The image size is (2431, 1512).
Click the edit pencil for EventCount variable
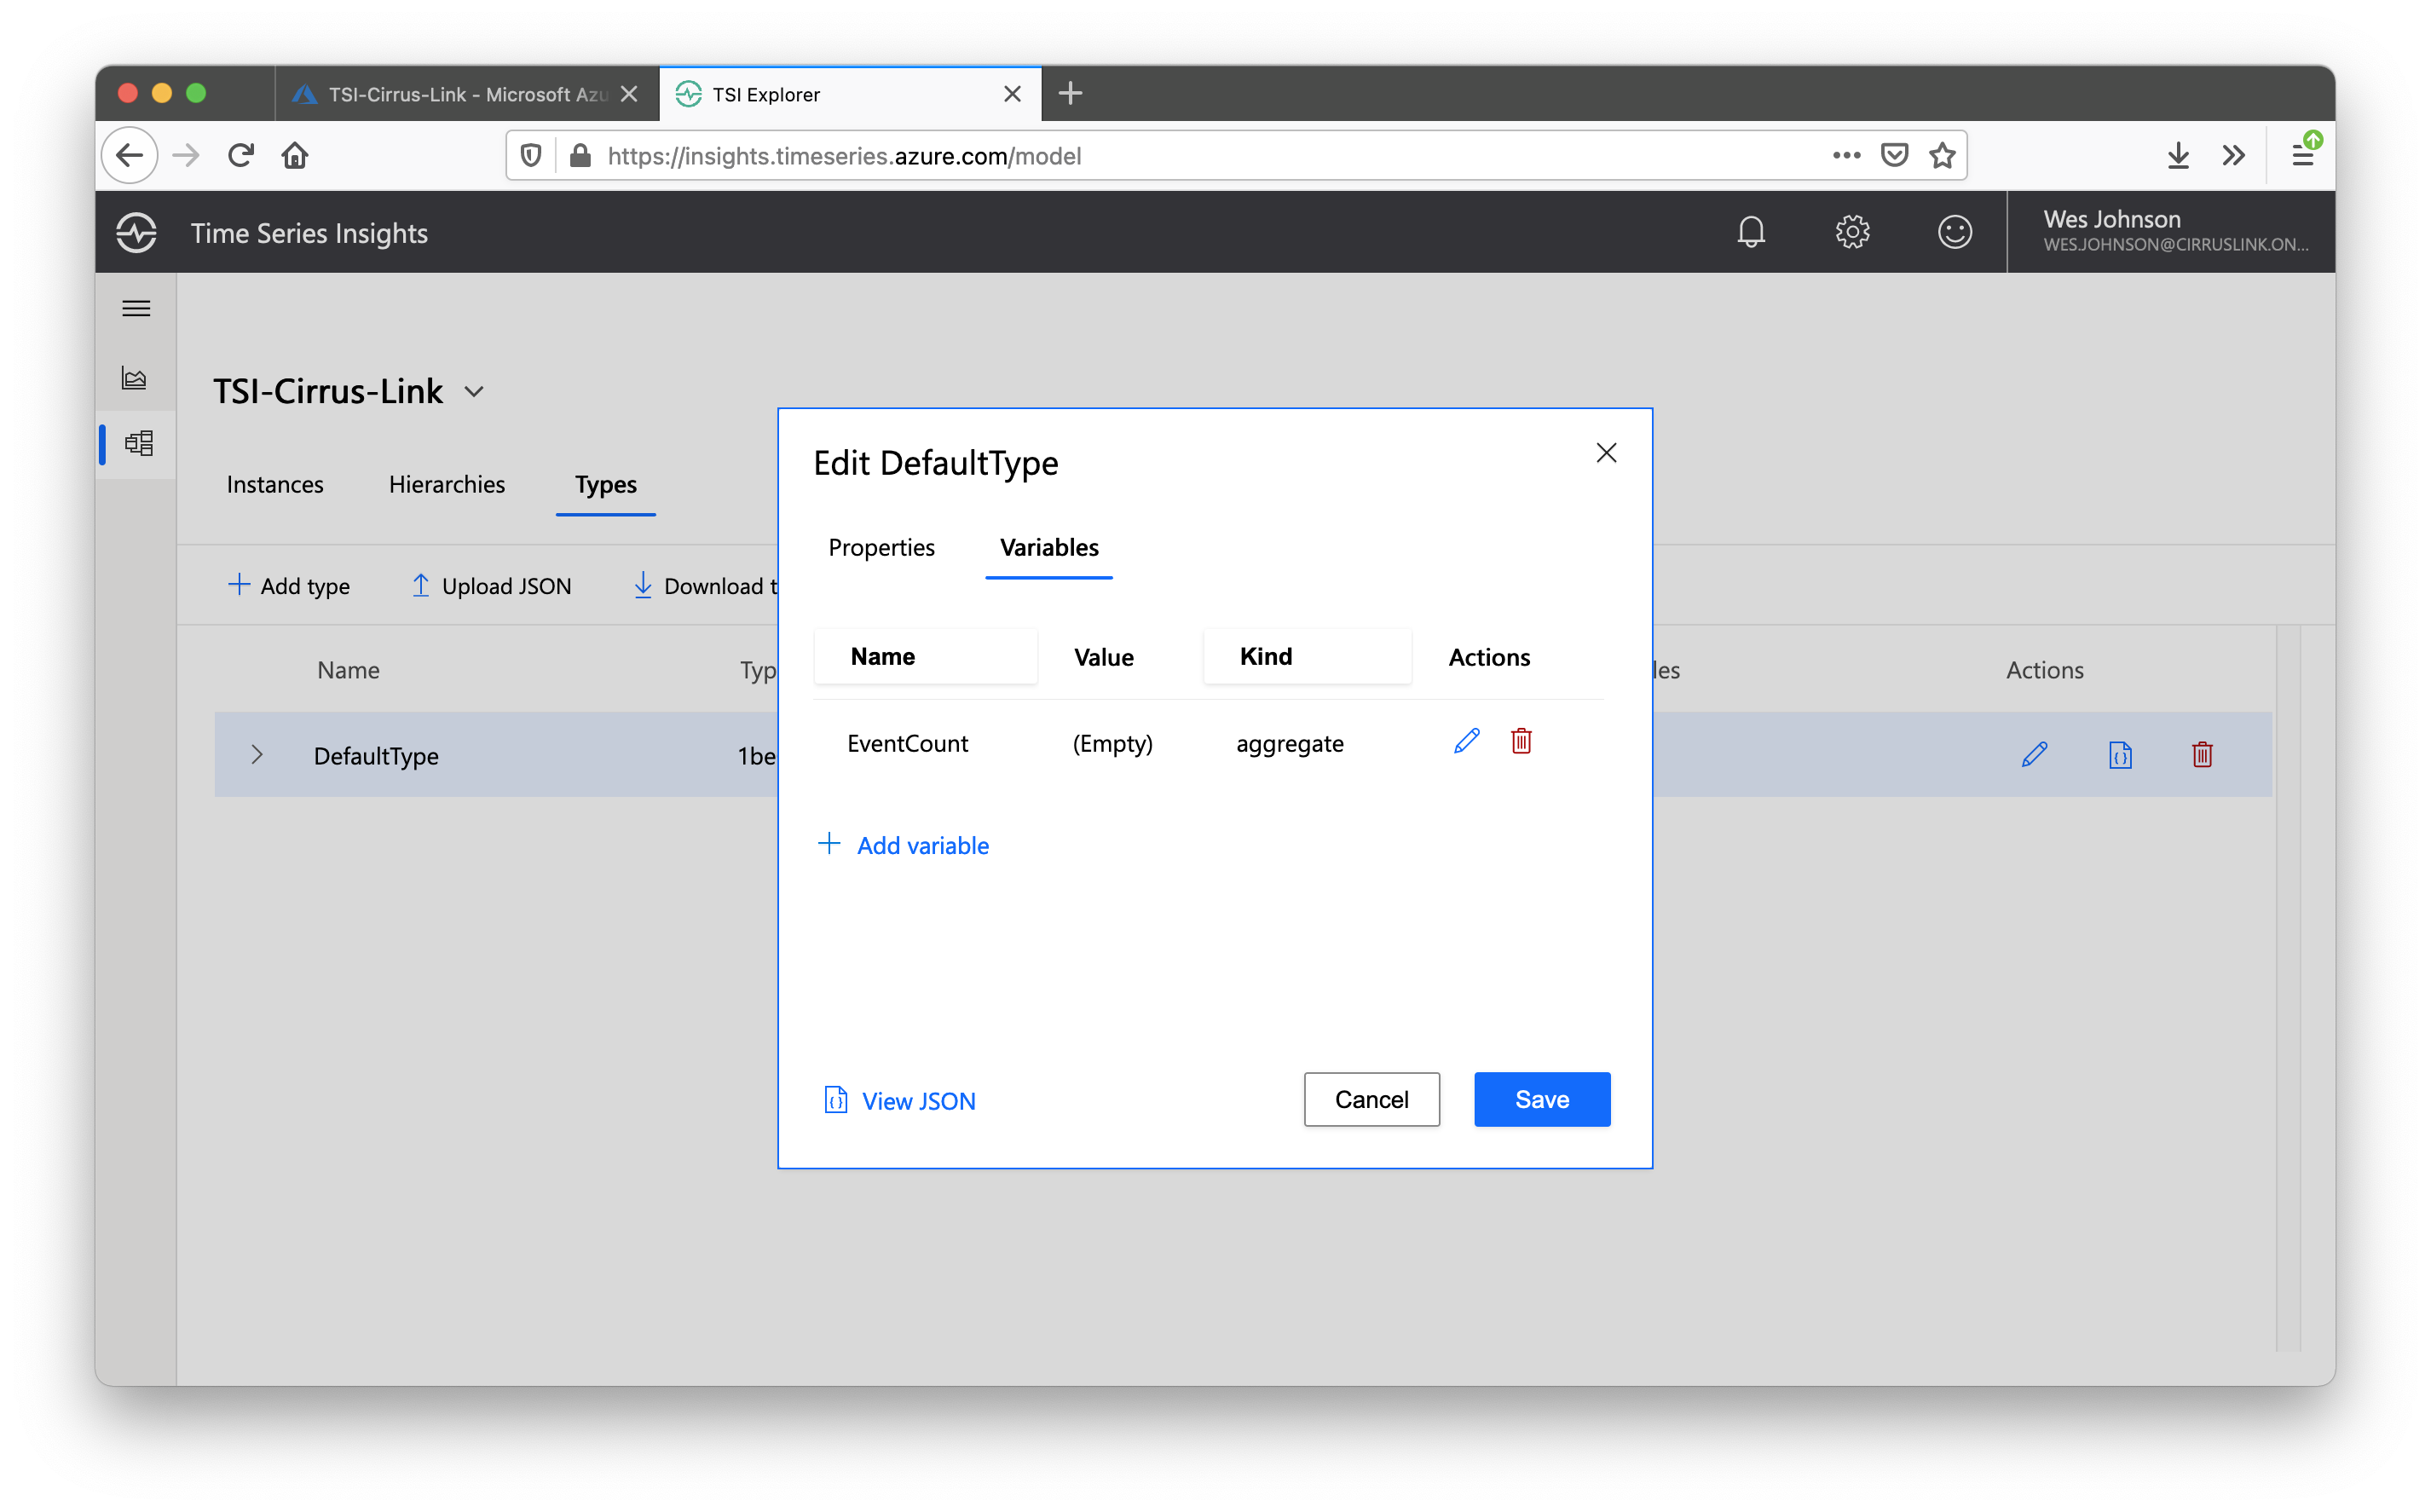click(1466, 741)
